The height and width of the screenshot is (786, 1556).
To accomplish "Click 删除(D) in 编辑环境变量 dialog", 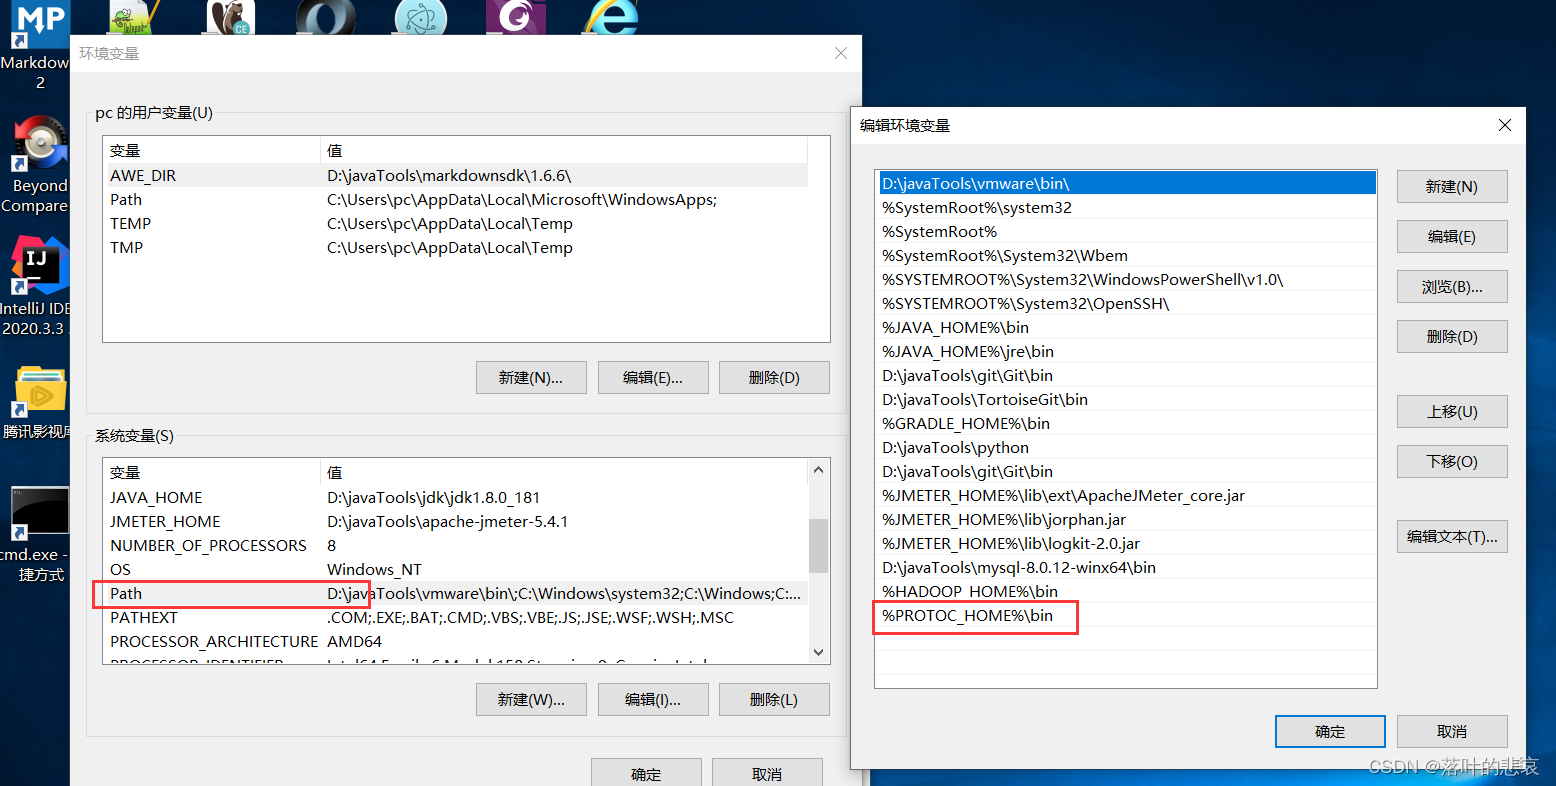I will pos(1452,336).
